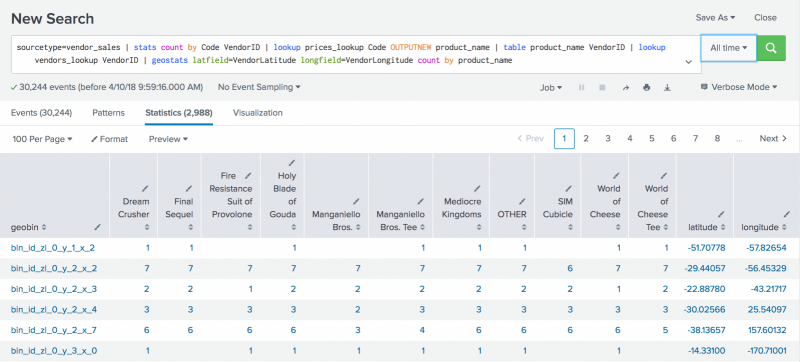Select current page 1 in pagination
800x362 pixels.
(564, 139)
